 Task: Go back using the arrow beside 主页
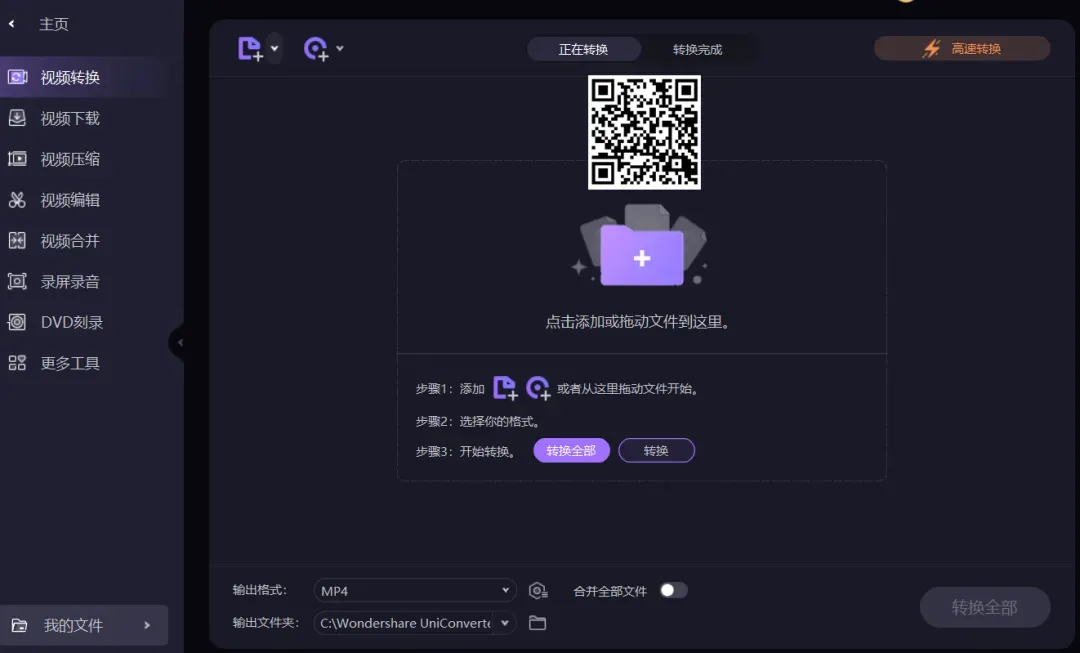[x=12, y=24]
